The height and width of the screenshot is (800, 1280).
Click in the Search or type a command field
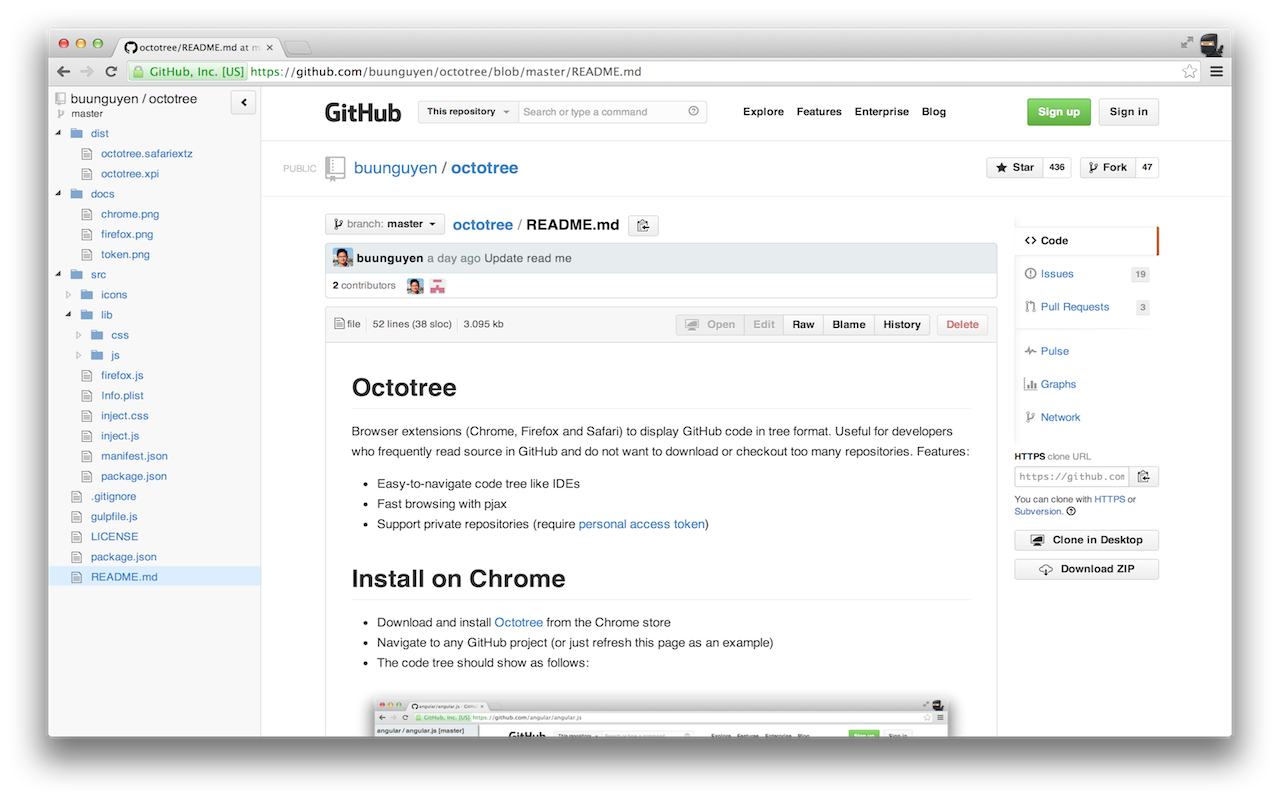603,112
